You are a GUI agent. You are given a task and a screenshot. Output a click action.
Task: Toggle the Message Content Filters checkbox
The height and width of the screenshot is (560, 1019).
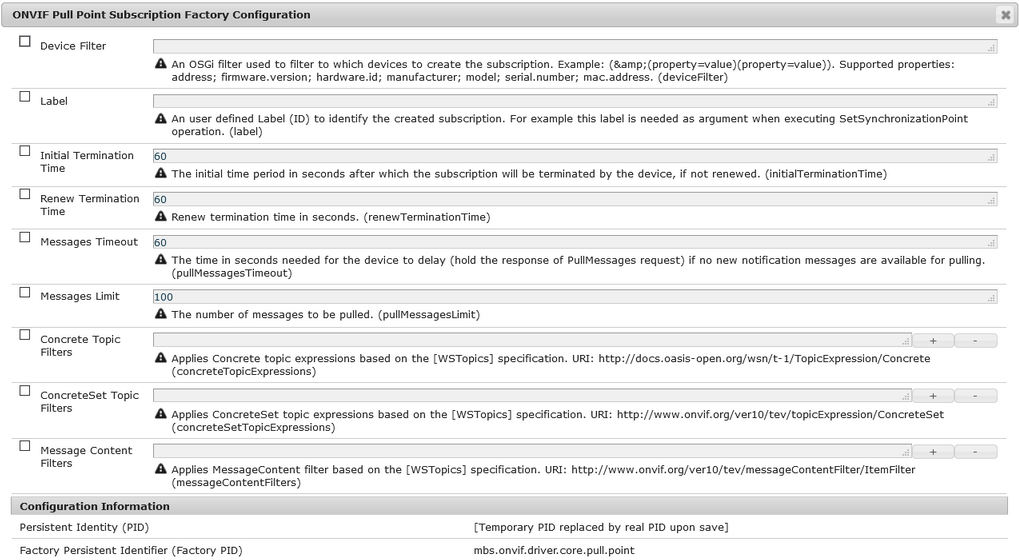pos(25,446)
